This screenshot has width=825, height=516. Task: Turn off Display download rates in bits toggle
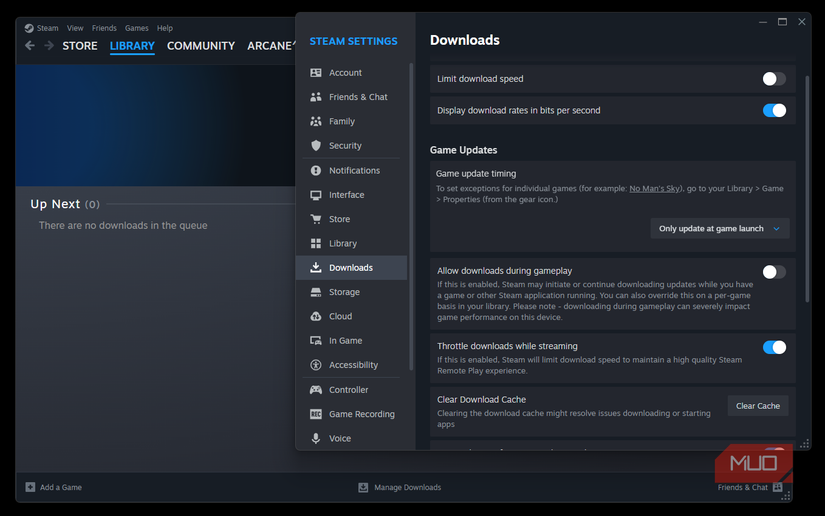pyautogui.click(x=774, y=110)
